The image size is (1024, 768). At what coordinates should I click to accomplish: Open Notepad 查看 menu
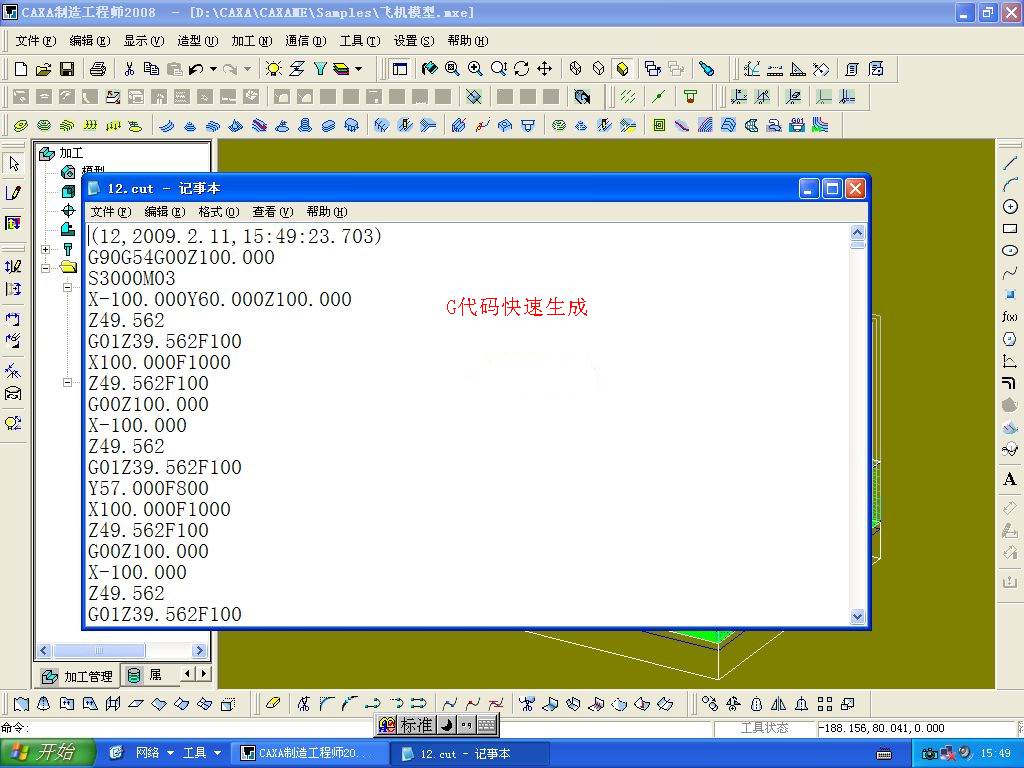273,212
